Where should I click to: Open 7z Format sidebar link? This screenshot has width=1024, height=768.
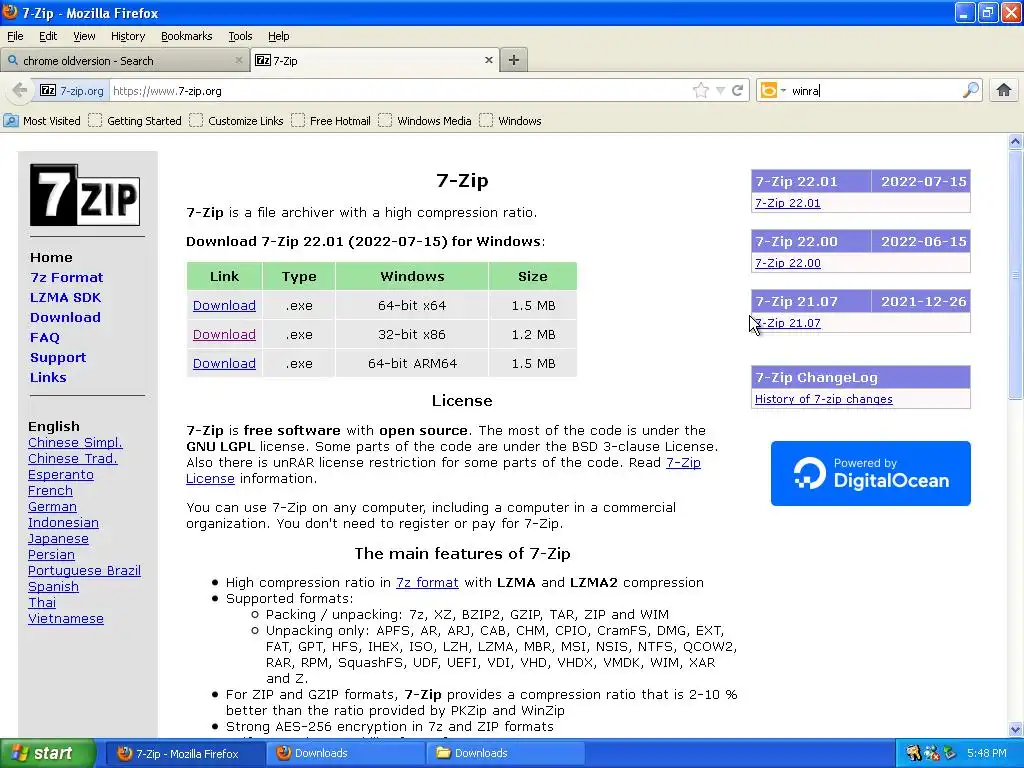click(x=67, y=278)
